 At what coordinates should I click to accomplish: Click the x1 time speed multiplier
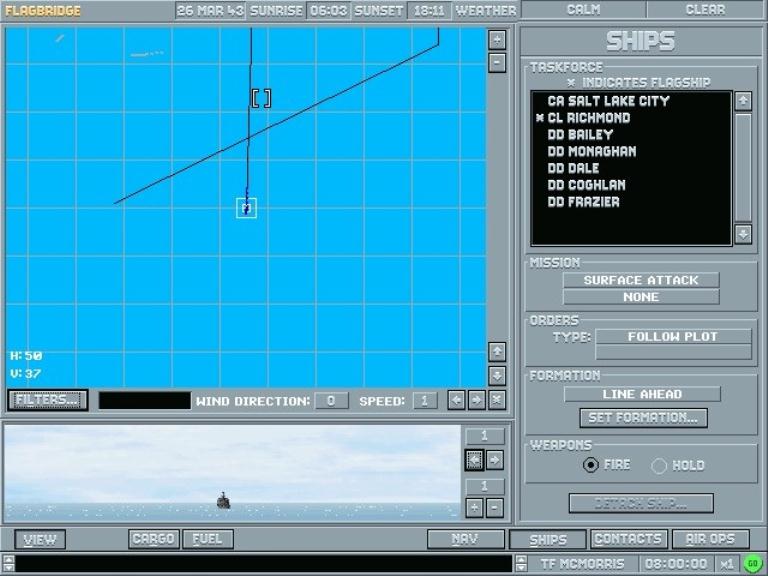[x=728, y=563]
